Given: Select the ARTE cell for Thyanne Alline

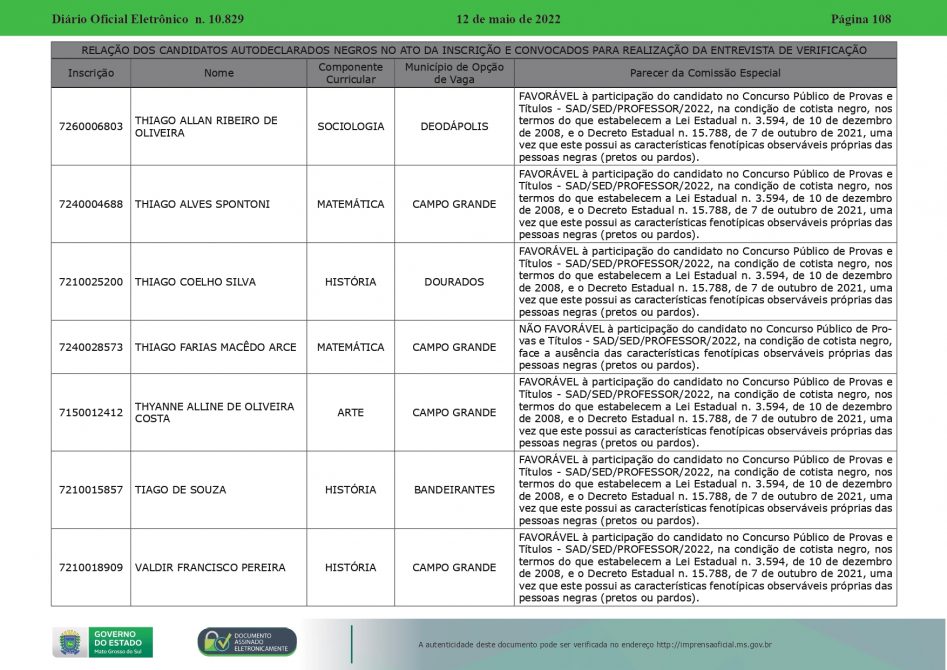Looking at the screenshot, I should [x=351, y=412].
